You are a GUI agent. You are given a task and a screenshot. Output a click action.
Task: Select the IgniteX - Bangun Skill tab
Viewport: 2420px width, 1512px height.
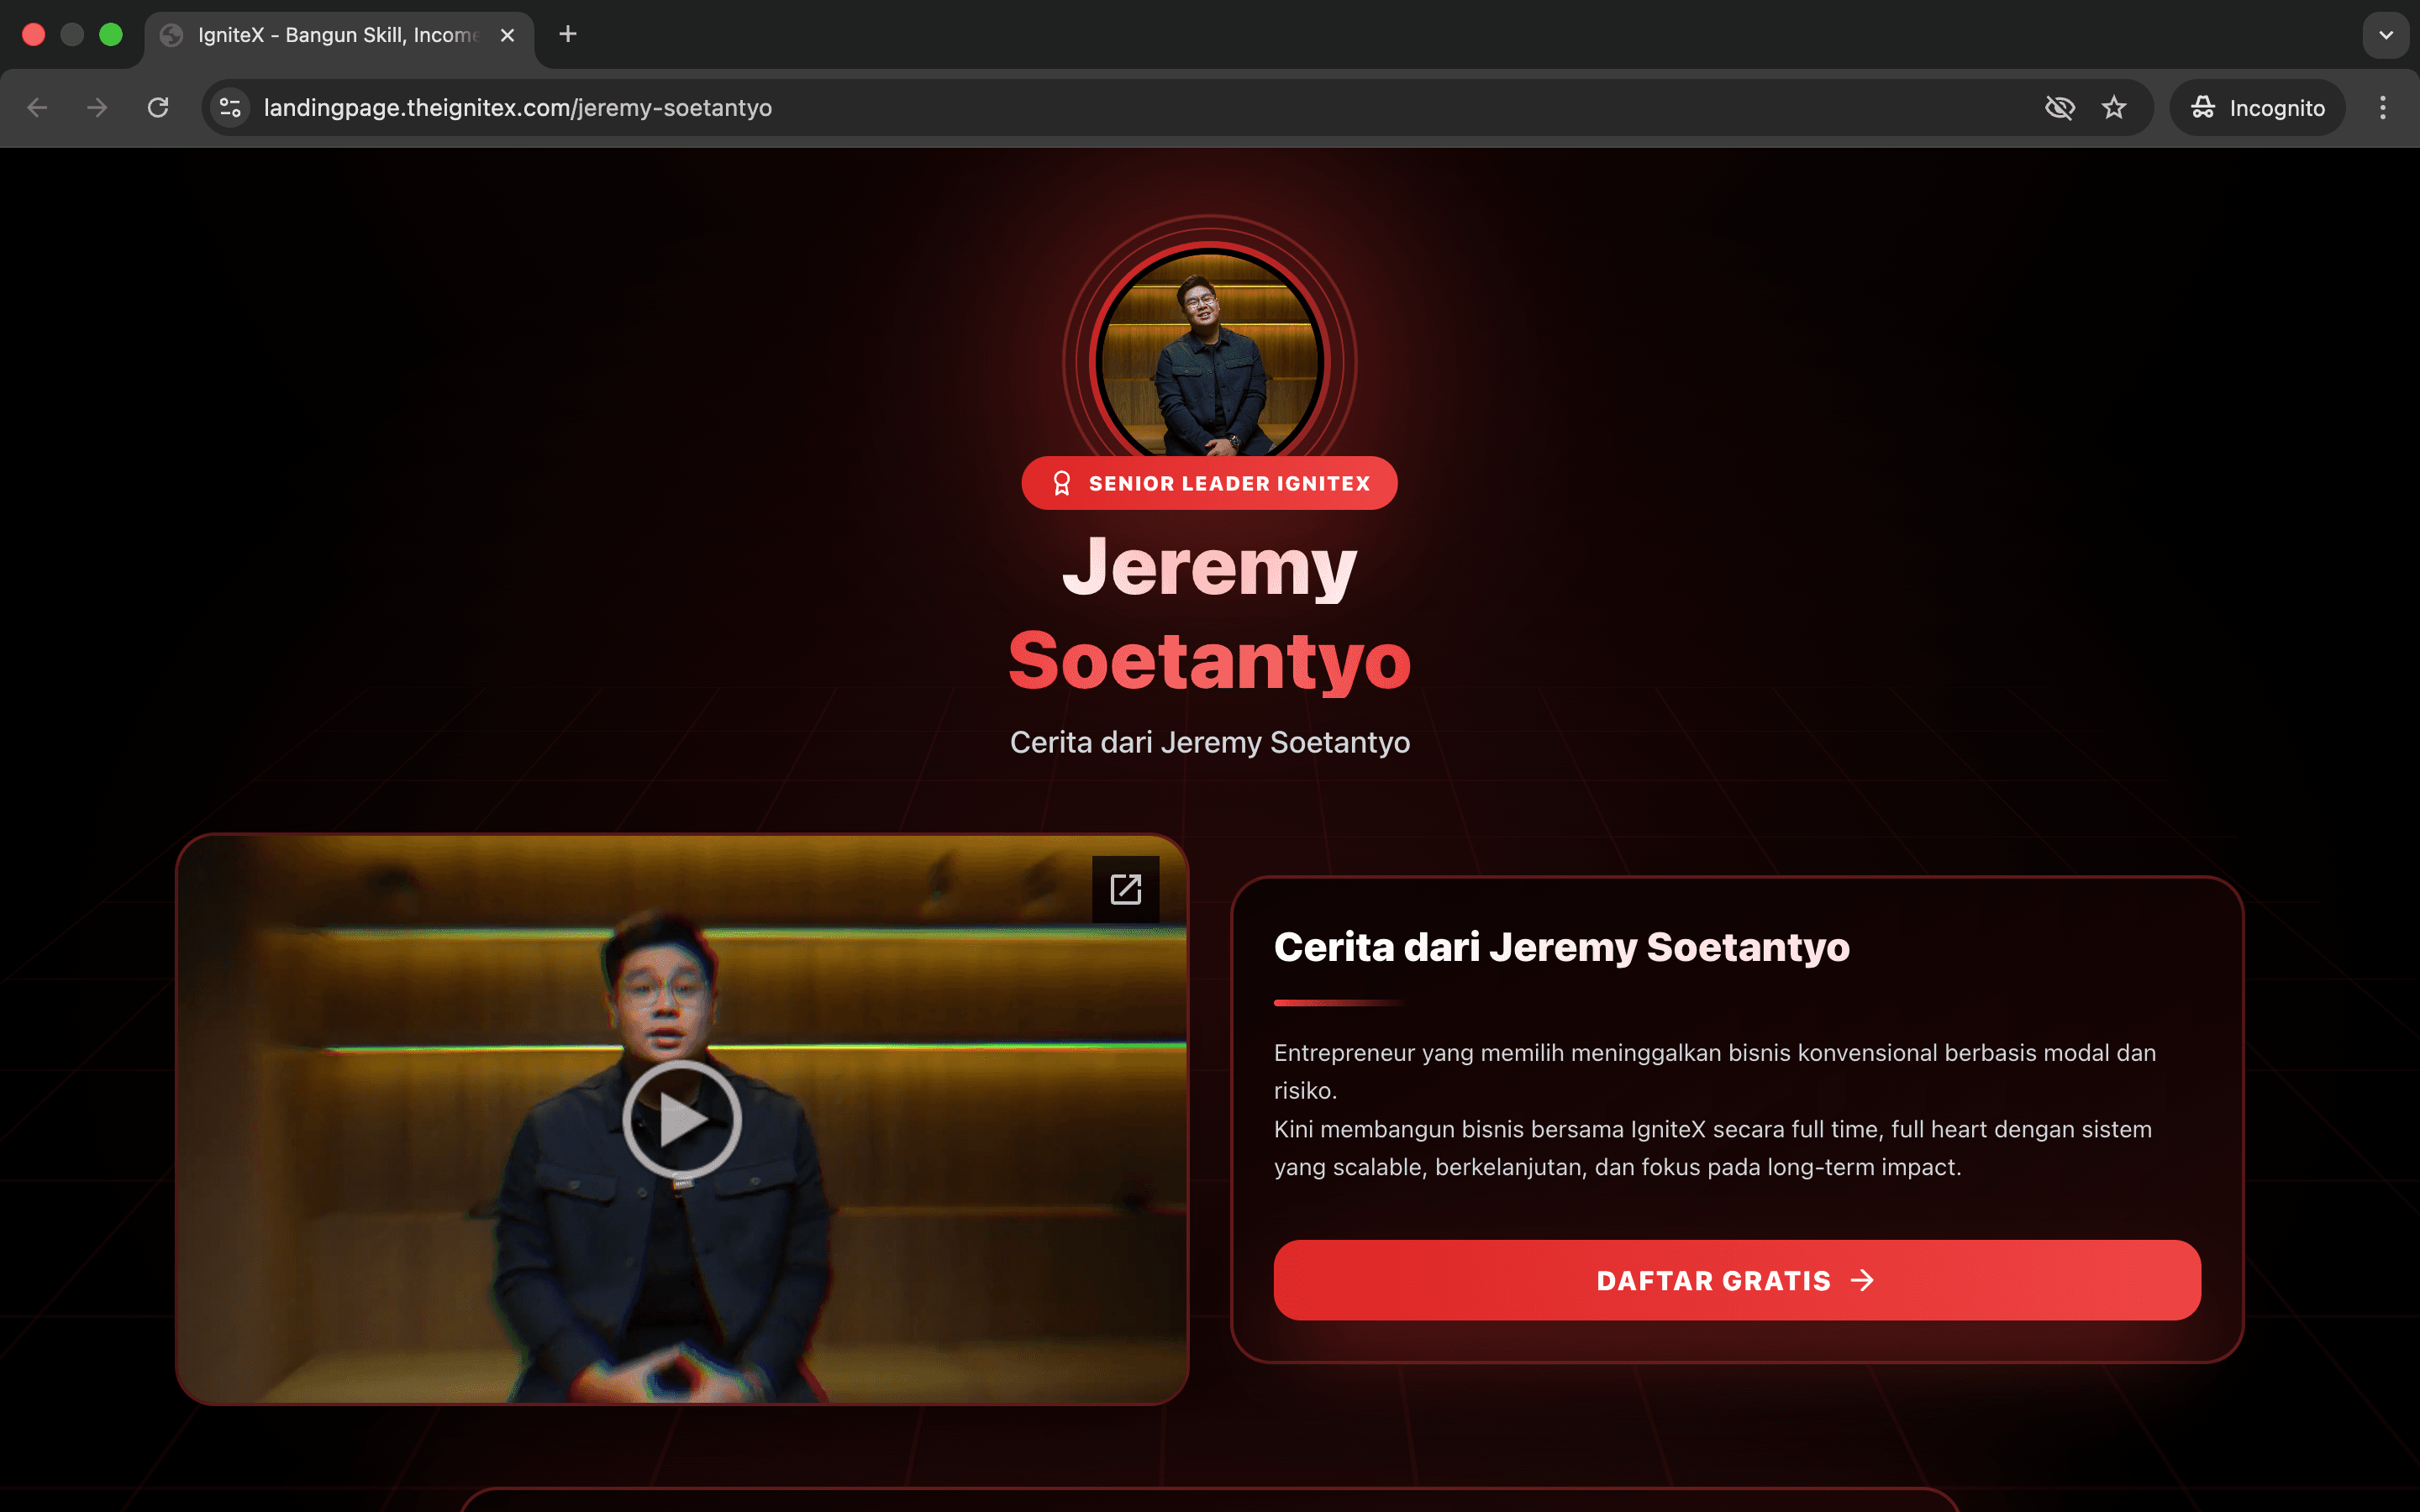coord(337,35)
